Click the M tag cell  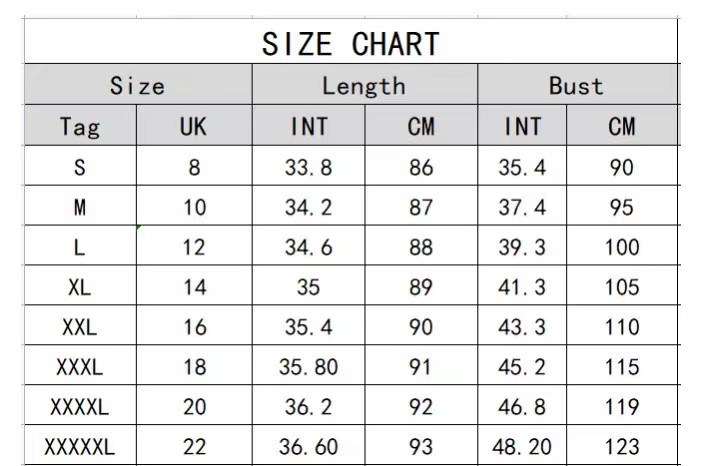(x=80, y=208)
